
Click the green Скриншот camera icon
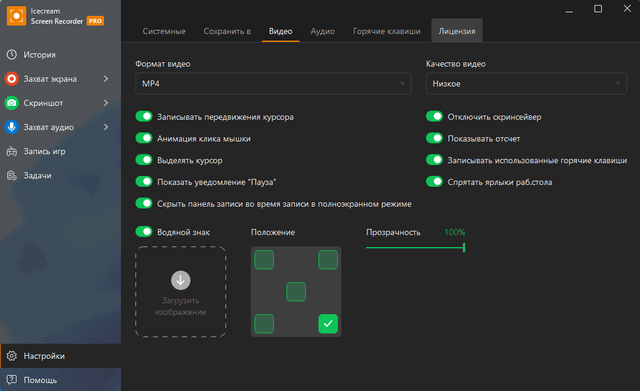[x=12, y=102]
